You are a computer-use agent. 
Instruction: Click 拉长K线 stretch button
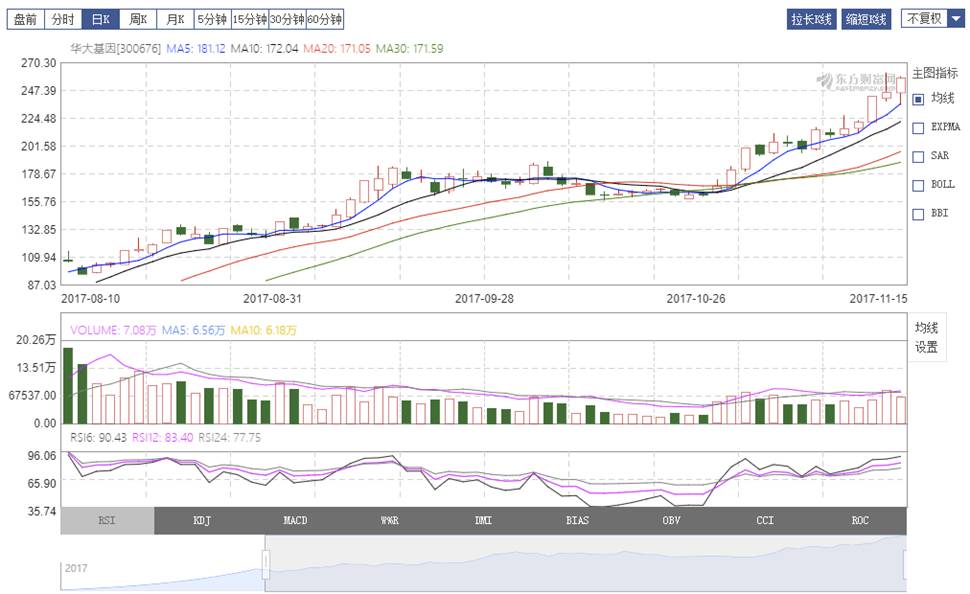(x=812, y=19)
